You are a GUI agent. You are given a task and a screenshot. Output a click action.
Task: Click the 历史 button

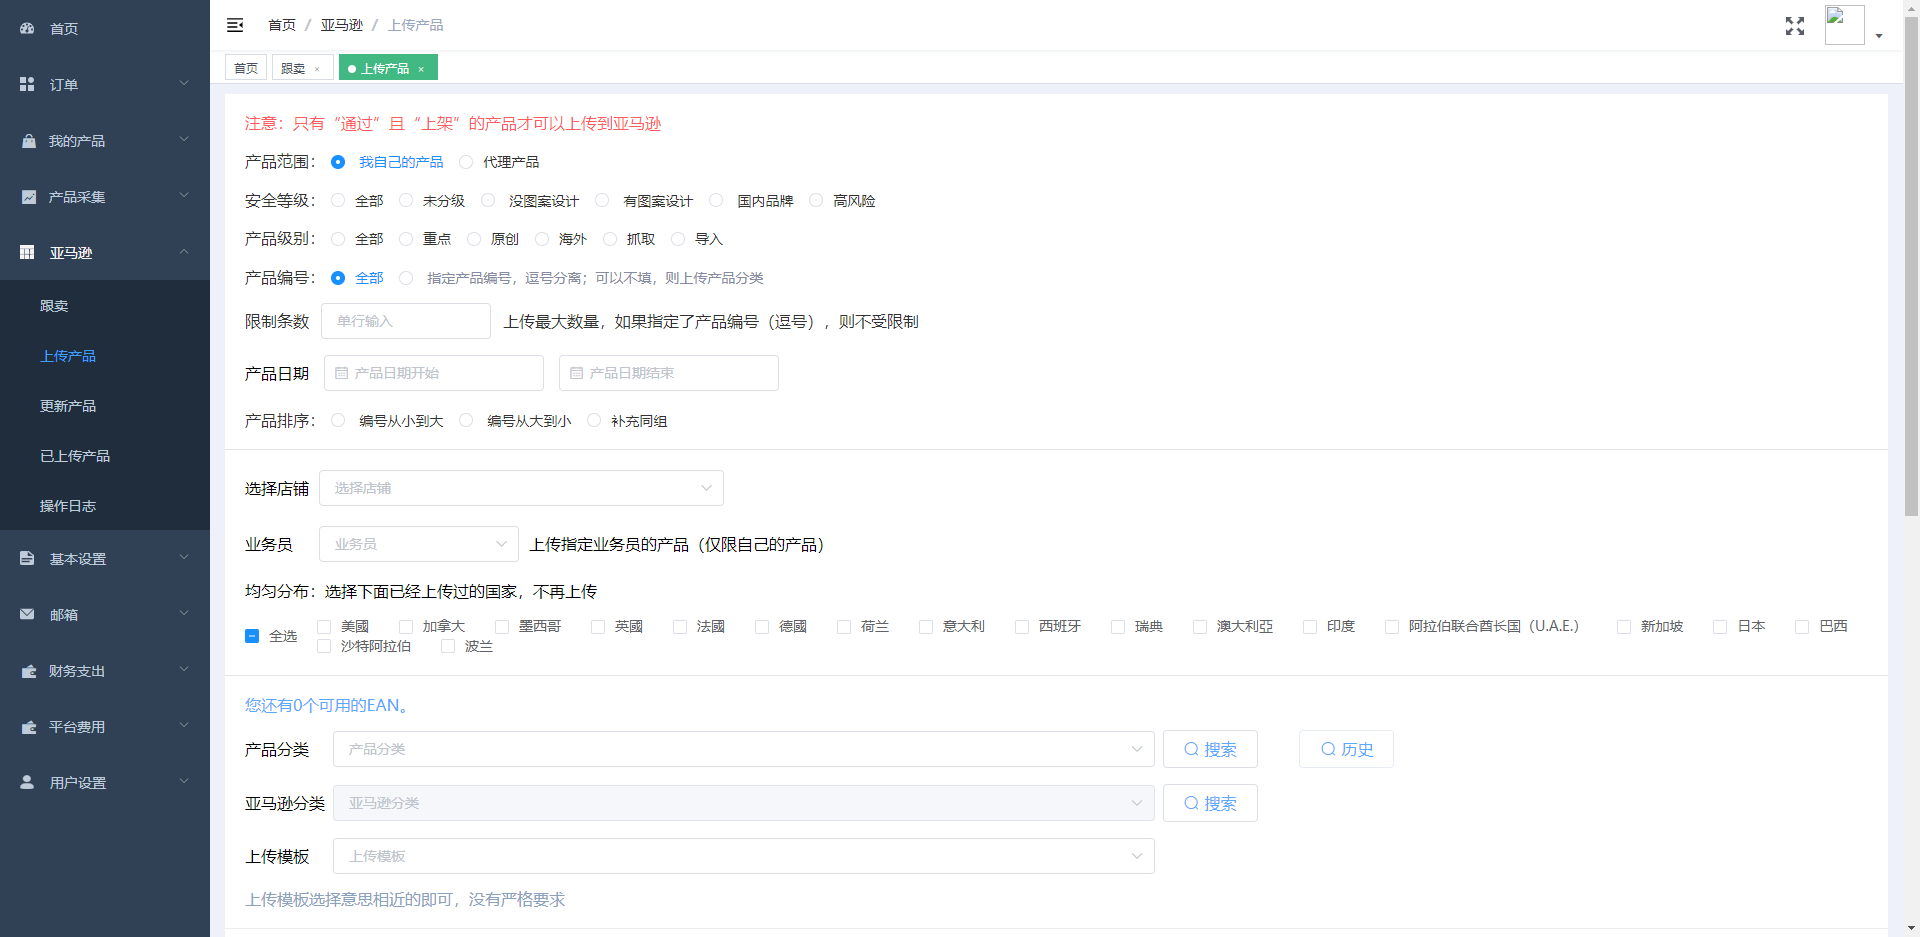point(1345,749)
